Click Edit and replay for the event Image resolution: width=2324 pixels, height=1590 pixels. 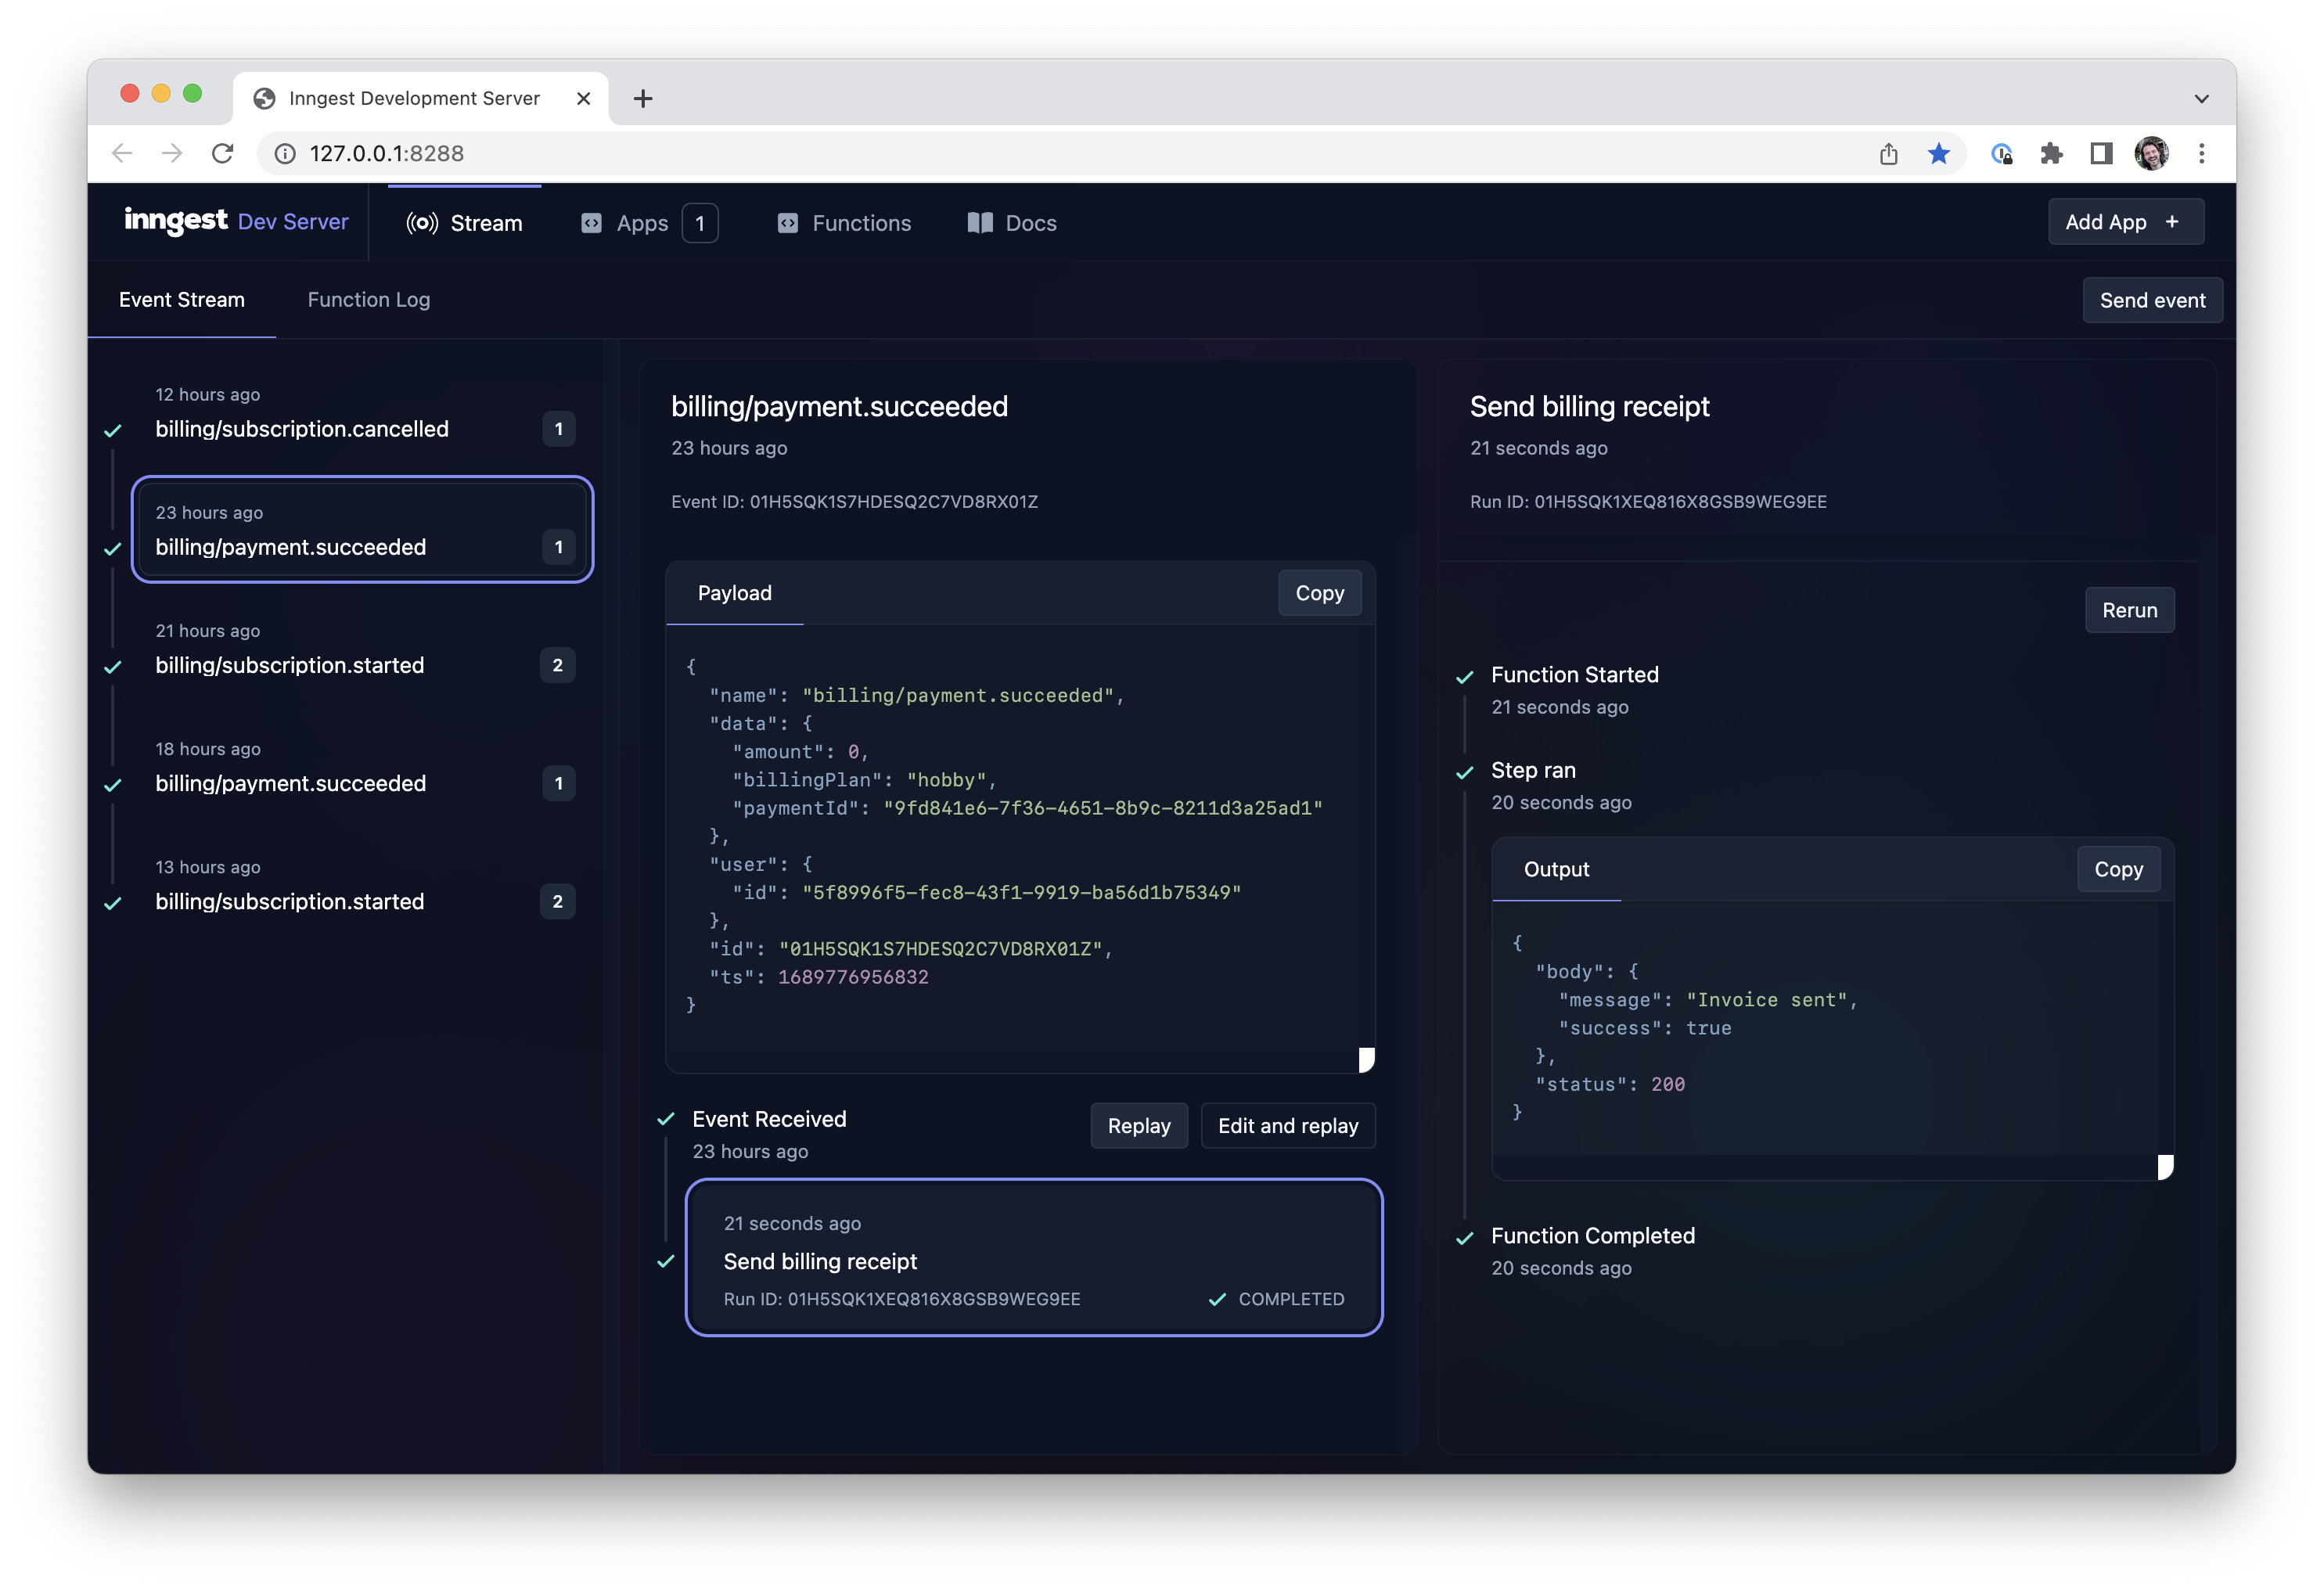pos(1288,1125)
